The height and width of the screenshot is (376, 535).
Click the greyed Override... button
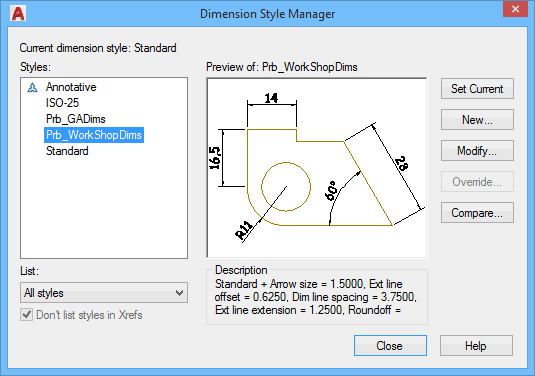click(x=477, y=182)
